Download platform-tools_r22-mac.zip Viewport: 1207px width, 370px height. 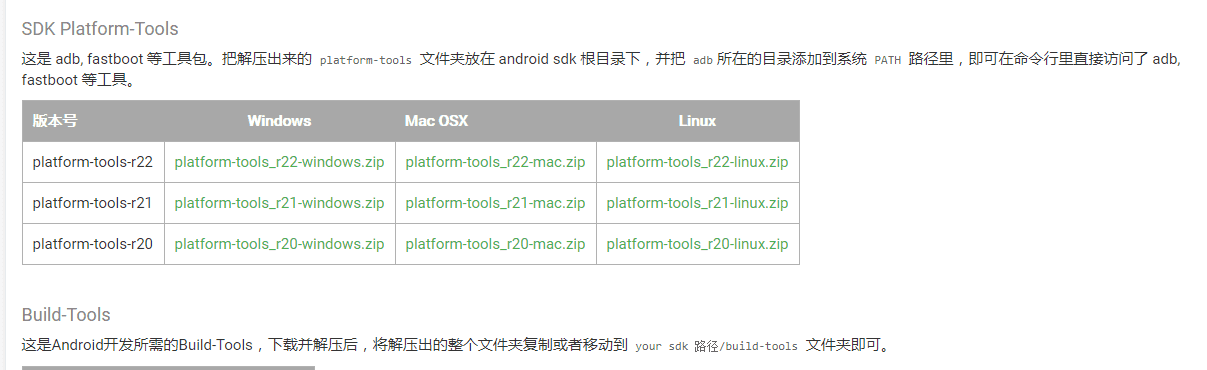[495, 162]
